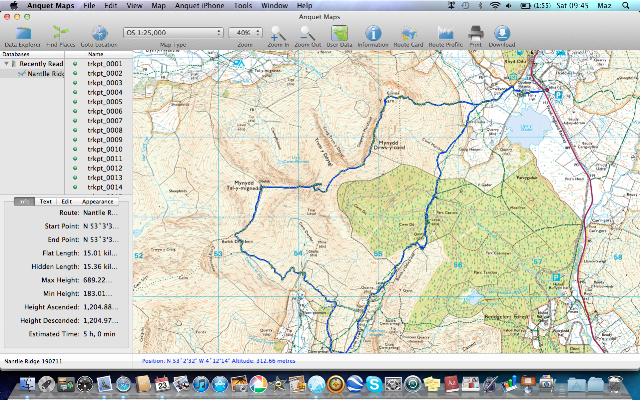The image size is (640, 400).
Task: Open the Window menu
Action: [274, 6]
